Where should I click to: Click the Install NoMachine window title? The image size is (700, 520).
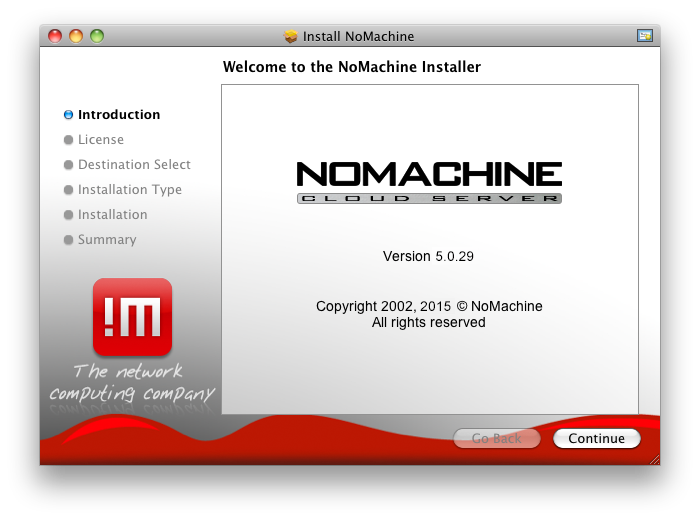358,36
